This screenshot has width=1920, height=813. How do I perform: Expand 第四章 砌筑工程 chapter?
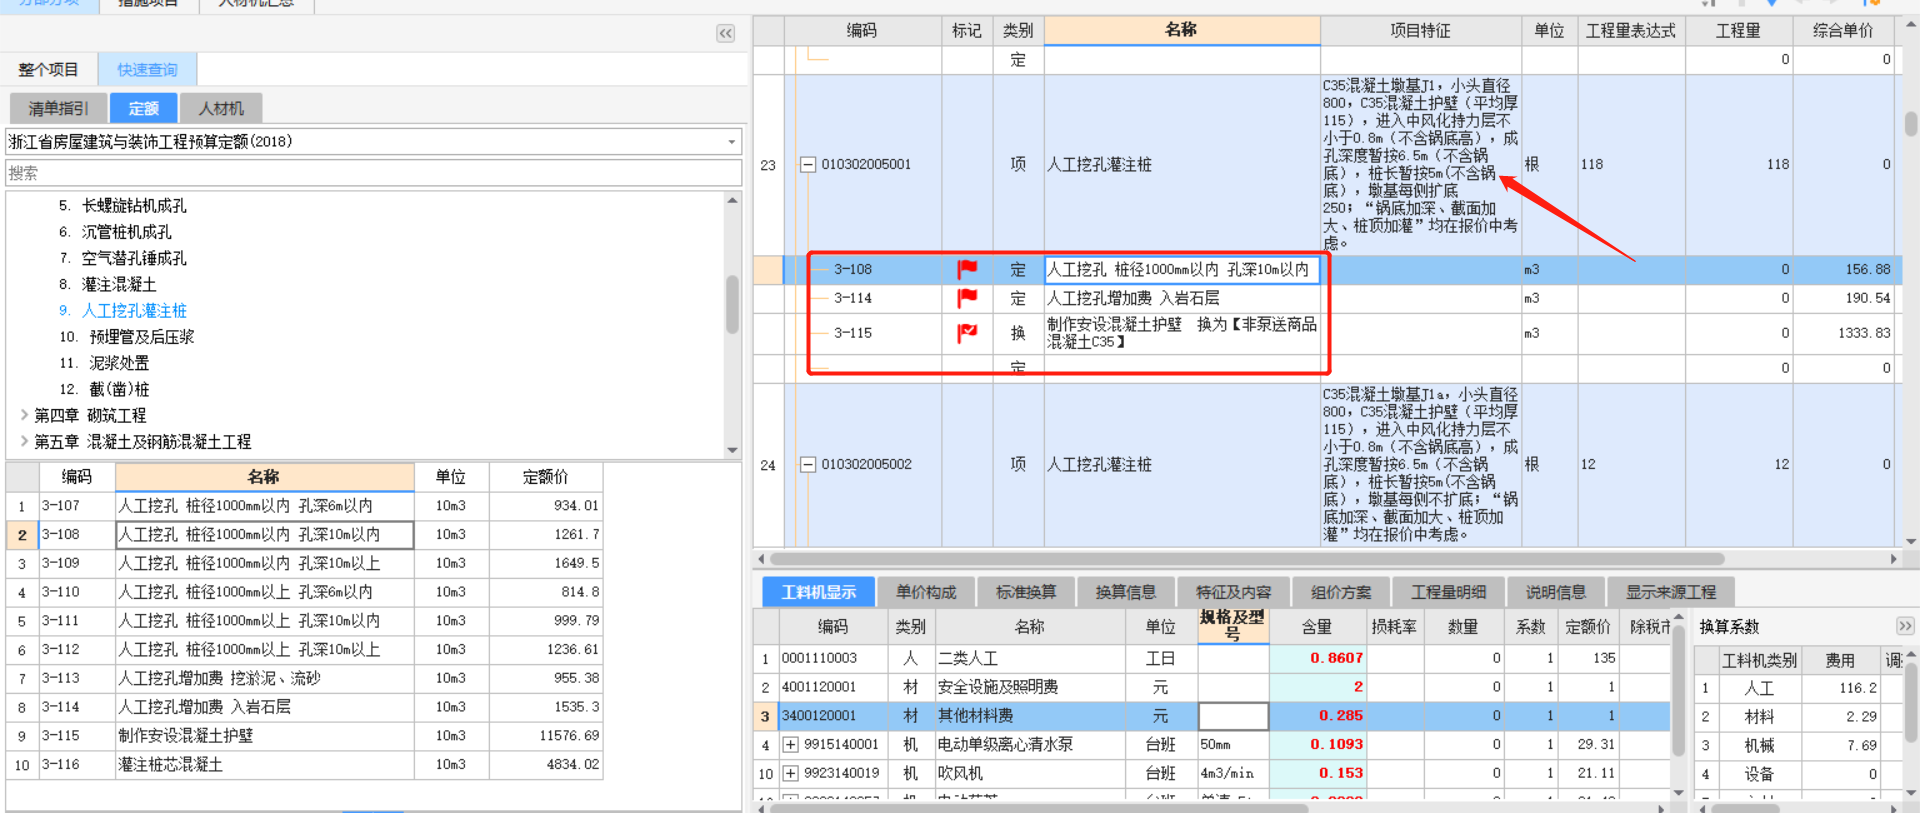[x=24, y=414]
